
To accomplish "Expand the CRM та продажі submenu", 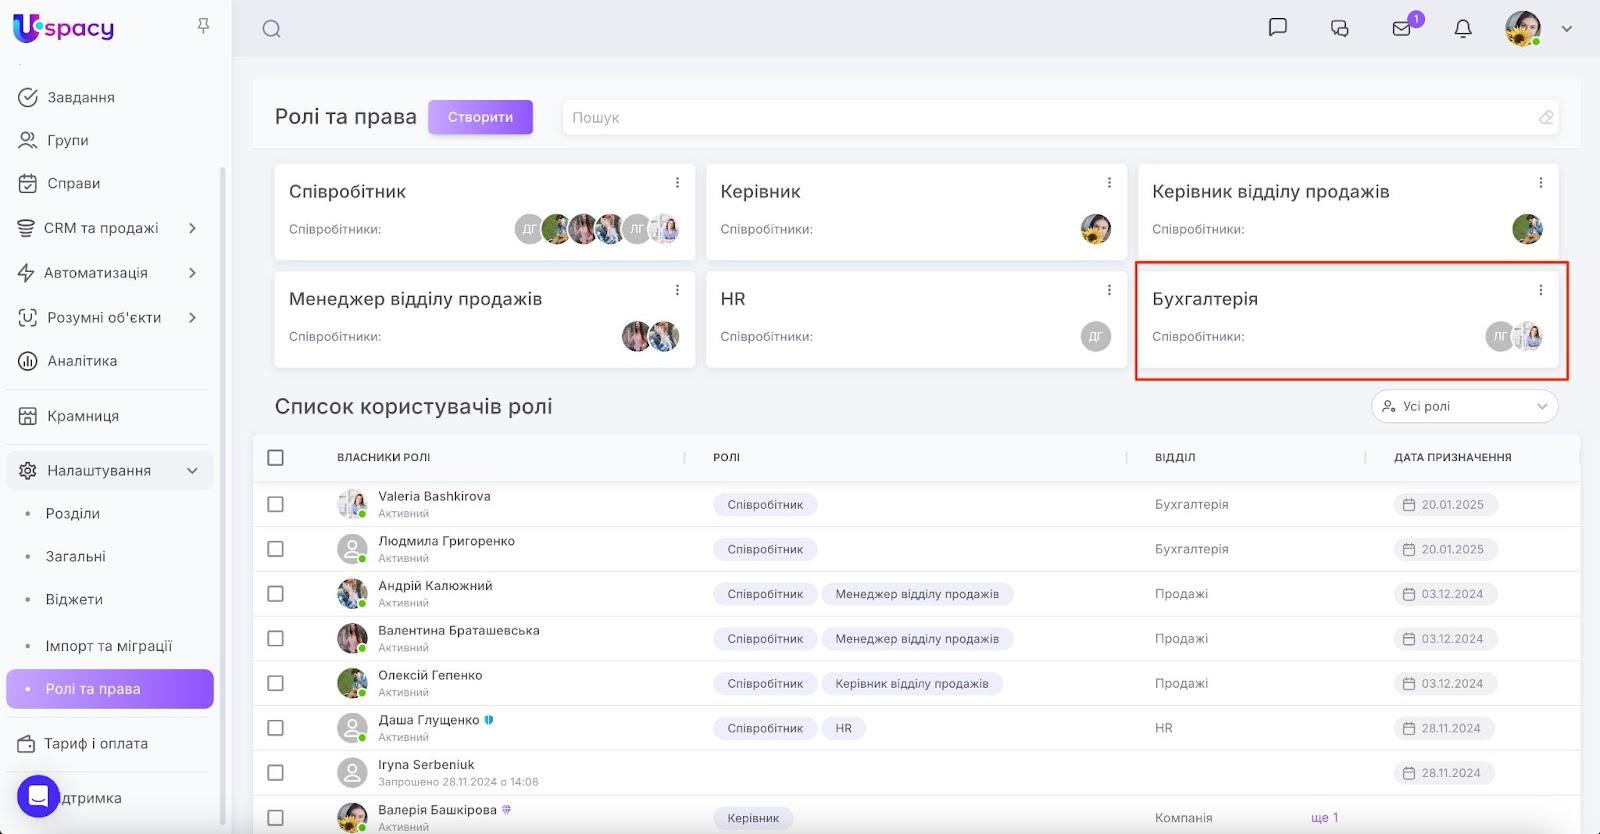I will [192, 228].
